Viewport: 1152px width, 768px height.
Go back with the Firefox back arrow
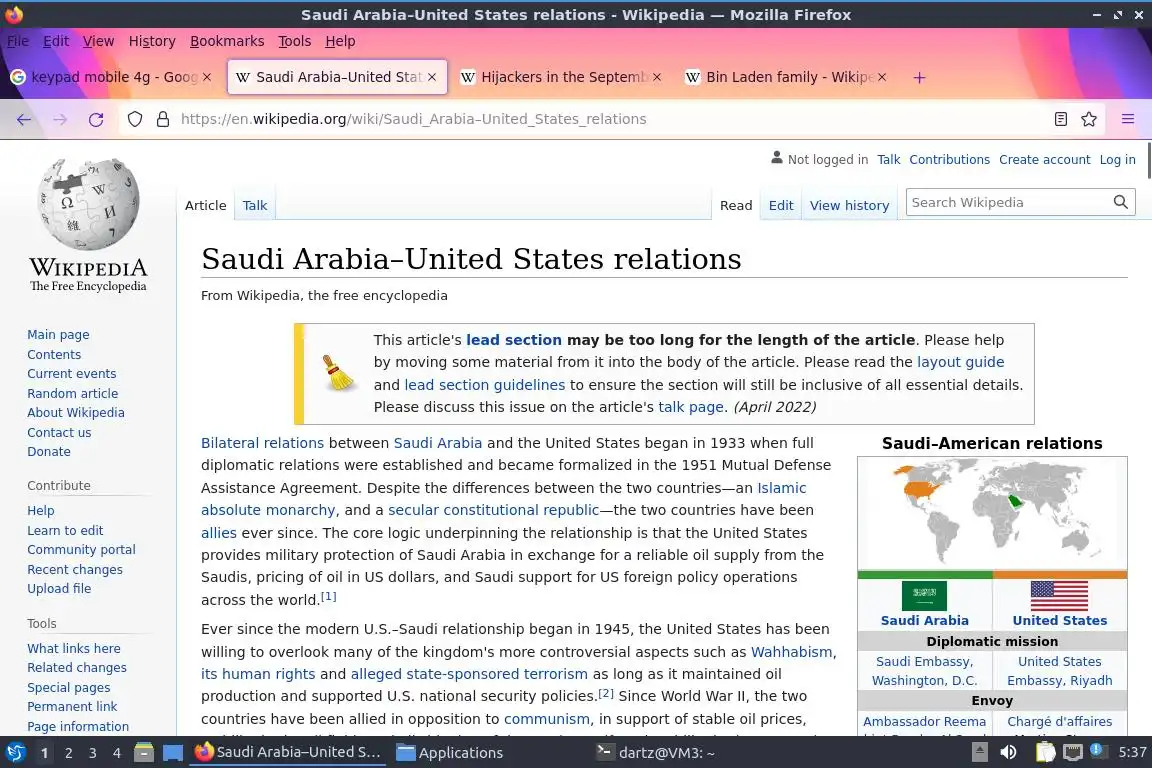(x=24, y=119)
